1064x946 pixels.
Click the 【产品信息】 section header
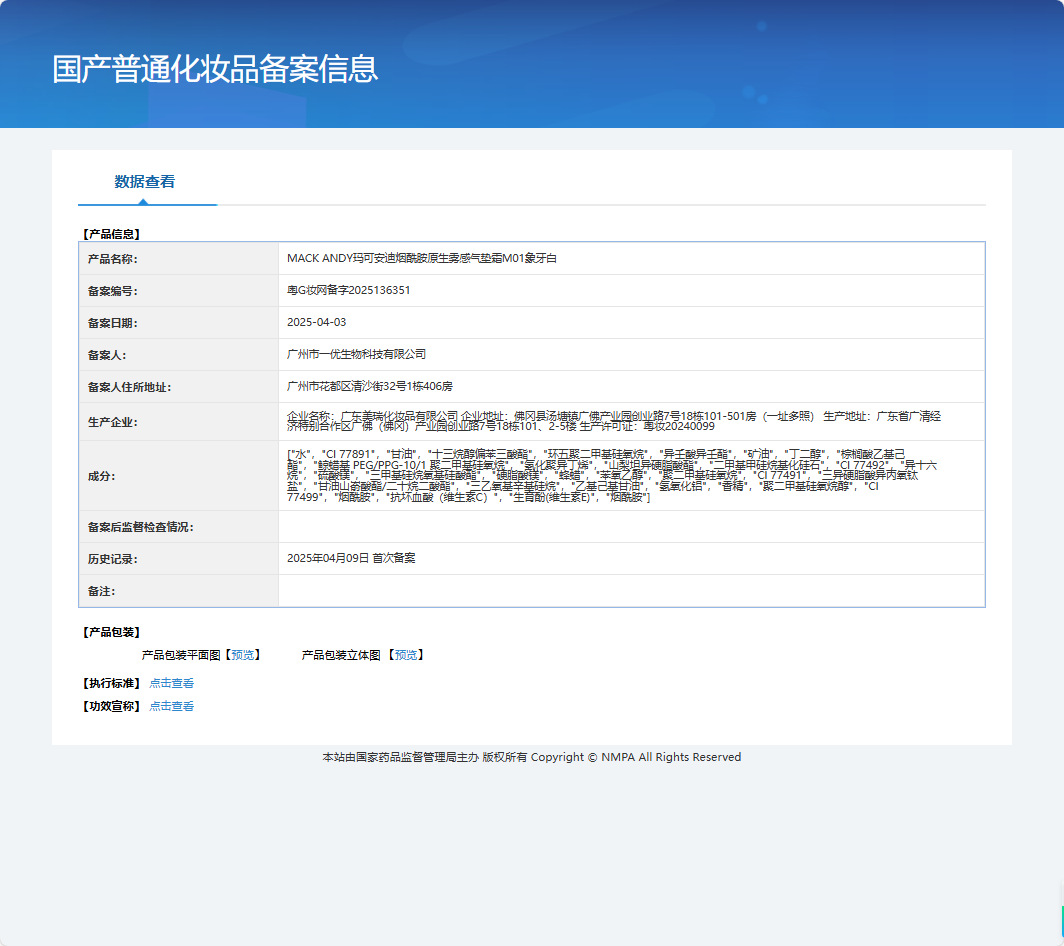point(108,233)
